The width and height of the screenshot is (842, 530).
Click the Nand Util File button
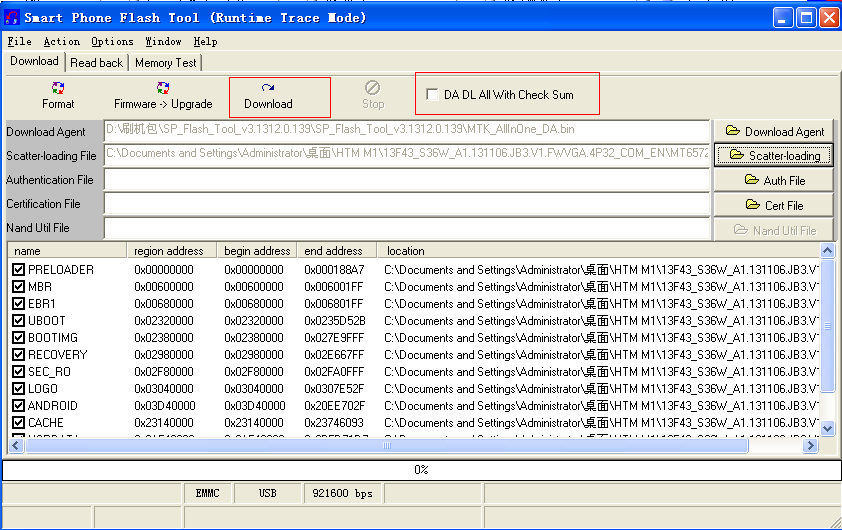[774, 230]
